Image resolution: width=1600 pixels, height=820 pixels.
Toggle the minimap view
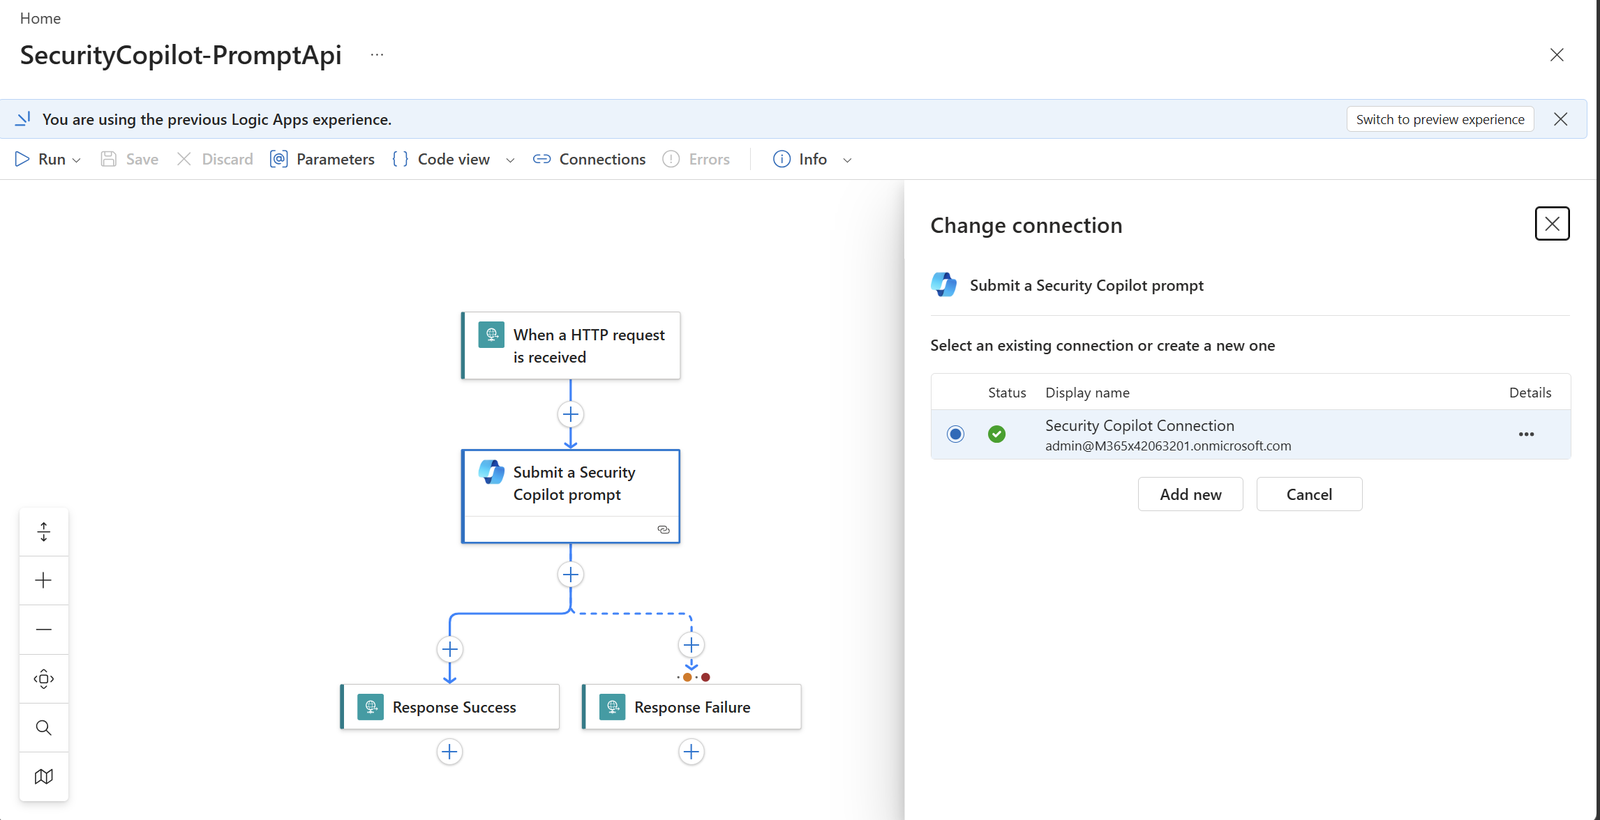44,777
